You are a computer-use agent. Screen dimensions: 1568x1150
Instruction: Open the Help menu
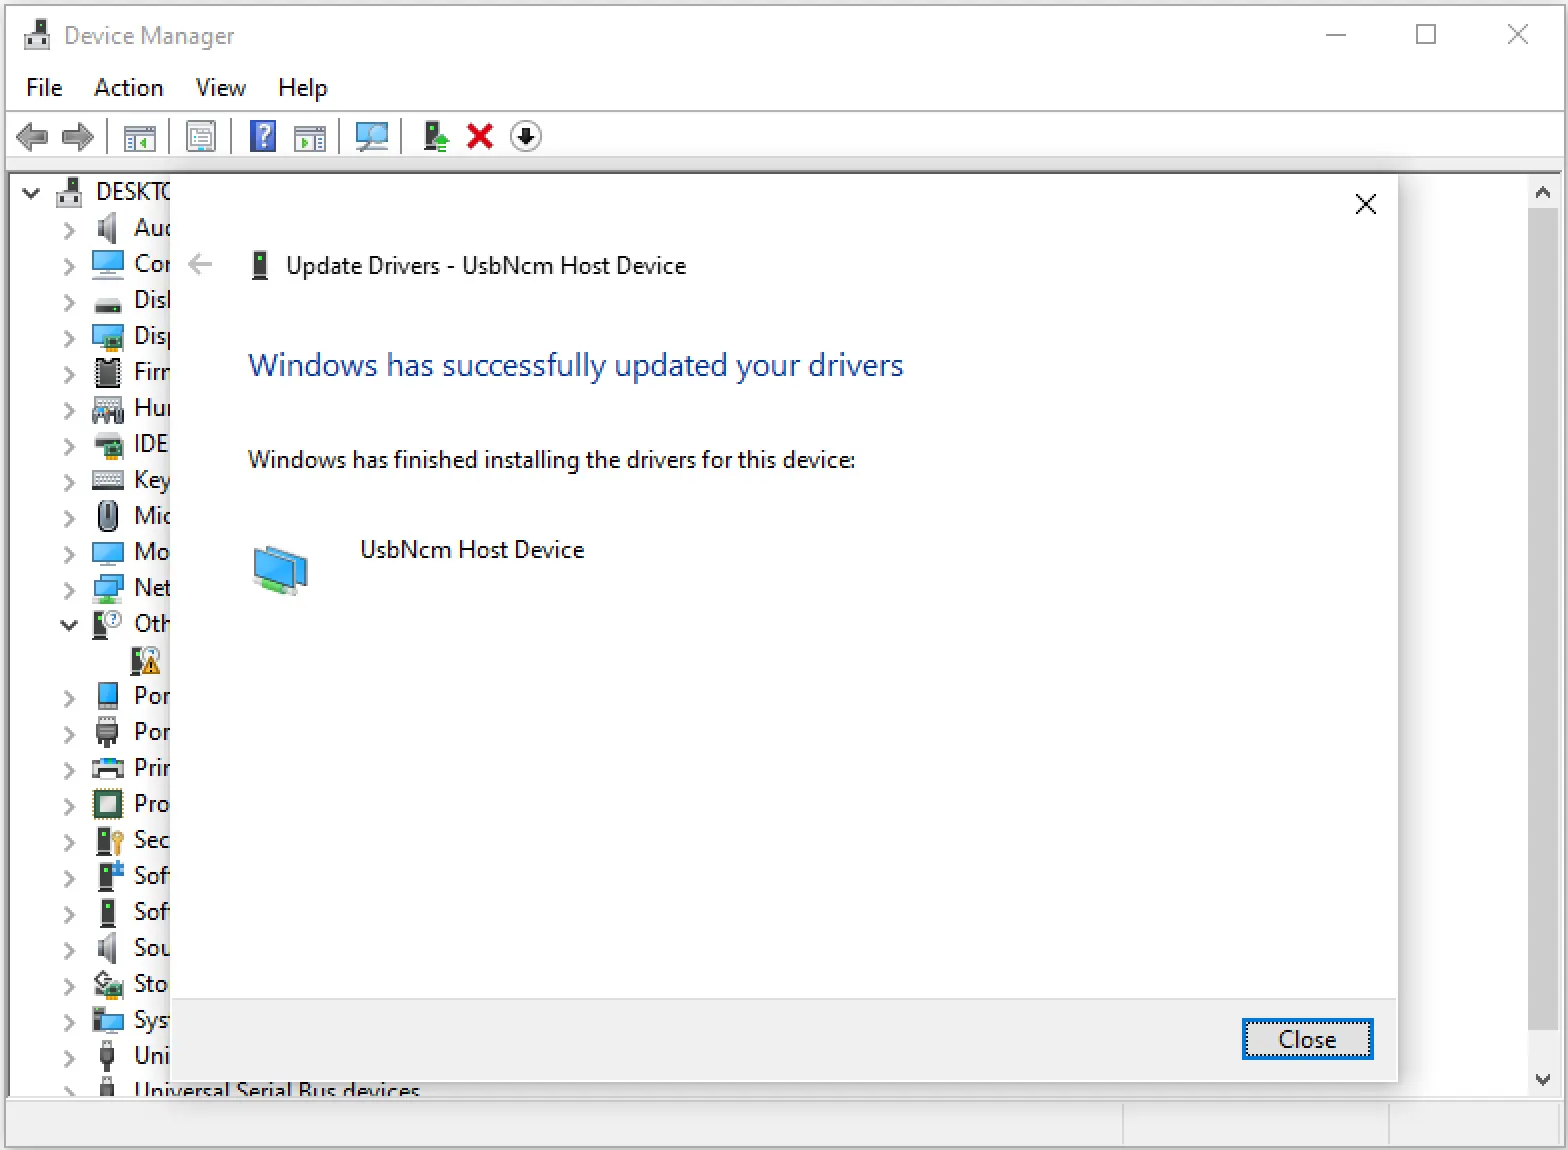(x=302, y=88)
